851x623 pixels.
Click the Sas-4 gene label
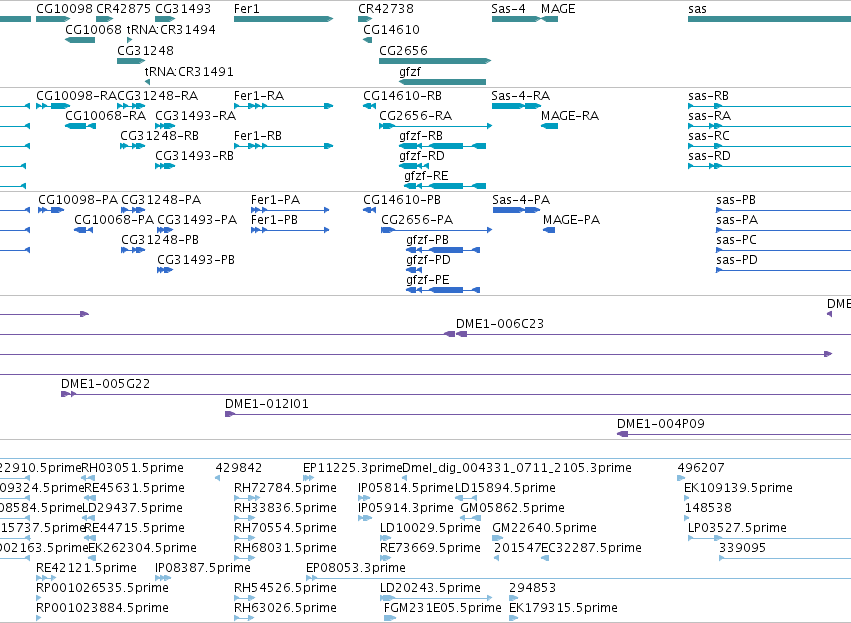coord(508,9)
